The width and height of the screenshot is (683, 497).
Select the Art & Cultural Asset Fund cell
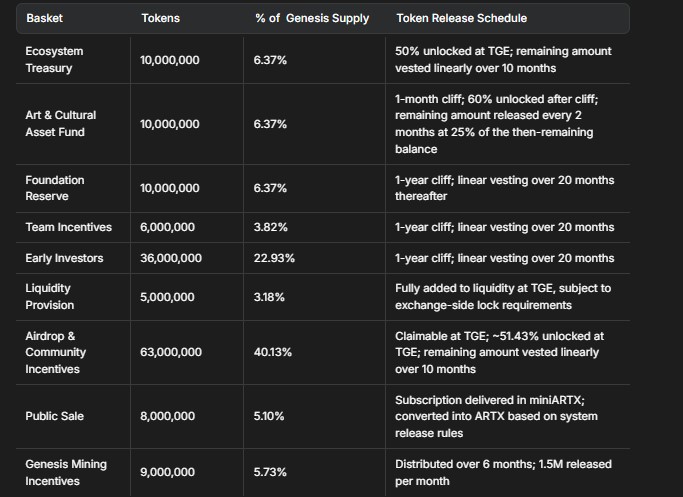60,124
